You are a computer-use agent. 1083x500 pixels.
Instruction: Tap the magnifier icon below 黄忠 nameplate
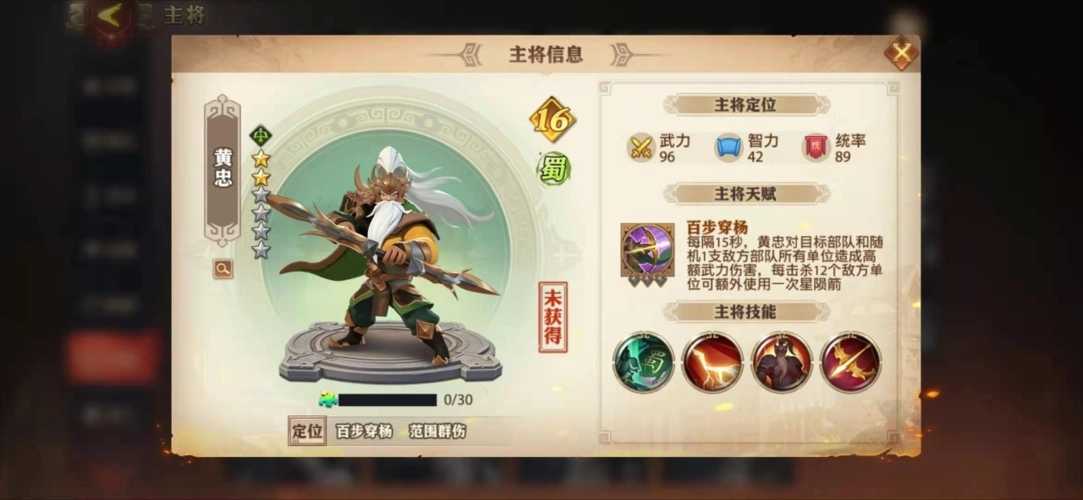click(x=222, y=269)
